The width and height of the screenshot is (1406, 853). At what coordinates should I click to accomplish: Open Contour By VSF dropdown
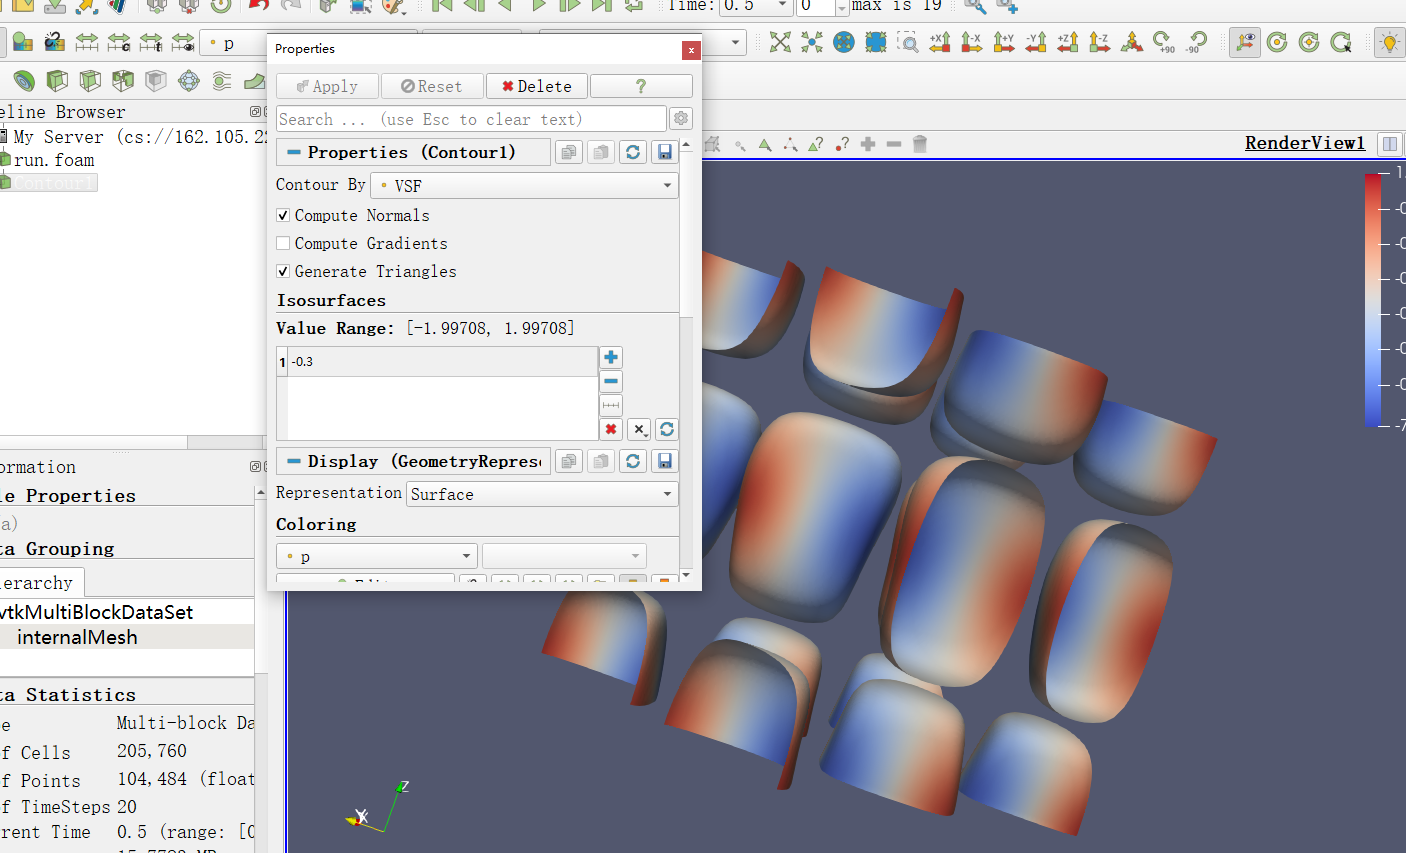tap(524, 185)
